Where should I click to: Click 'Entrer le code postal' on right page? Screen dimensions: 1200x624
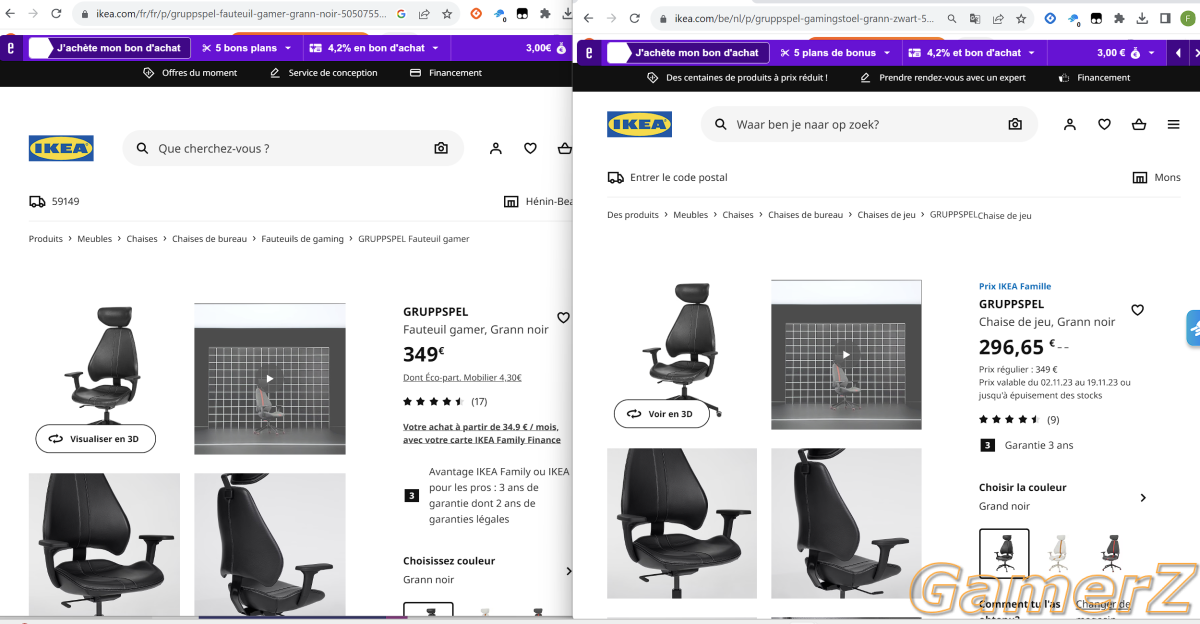[x=667, y=178]
